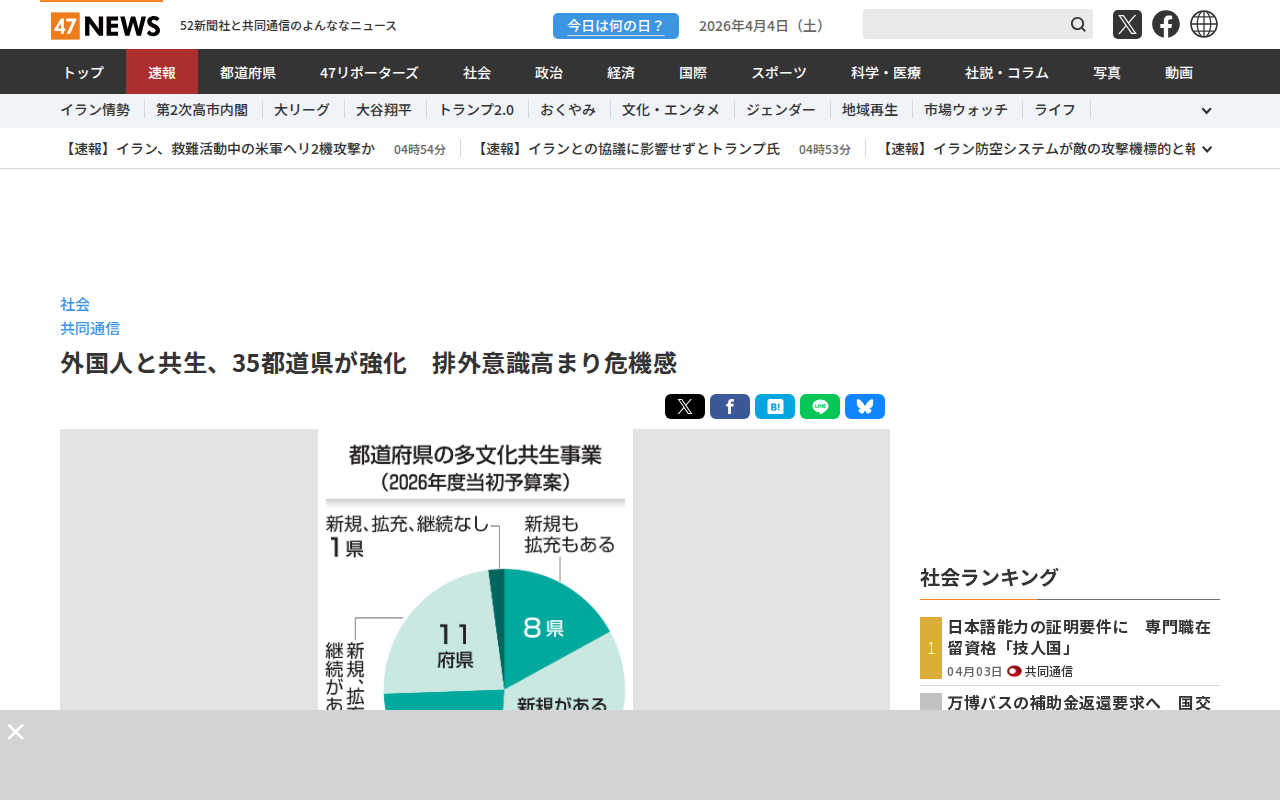Viewport: 1280px width, 800px height.
Task: Click the 47NEWS logo
Action: pyautogui.click(x=105, y=25)
